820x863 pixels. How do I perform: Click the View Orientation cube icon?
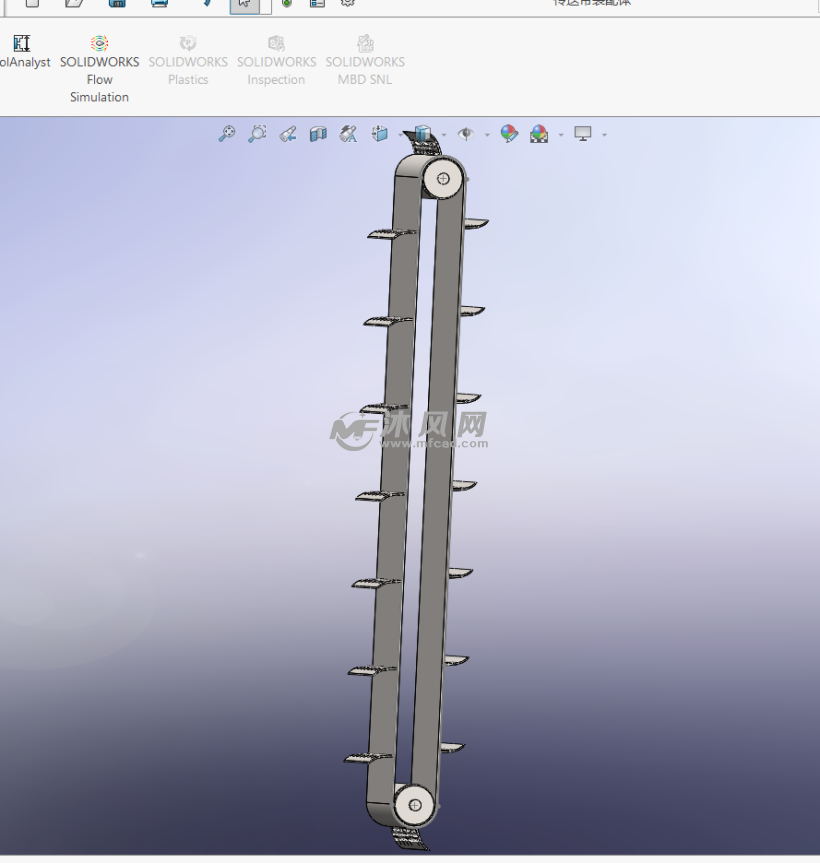(x=380, y=134)
